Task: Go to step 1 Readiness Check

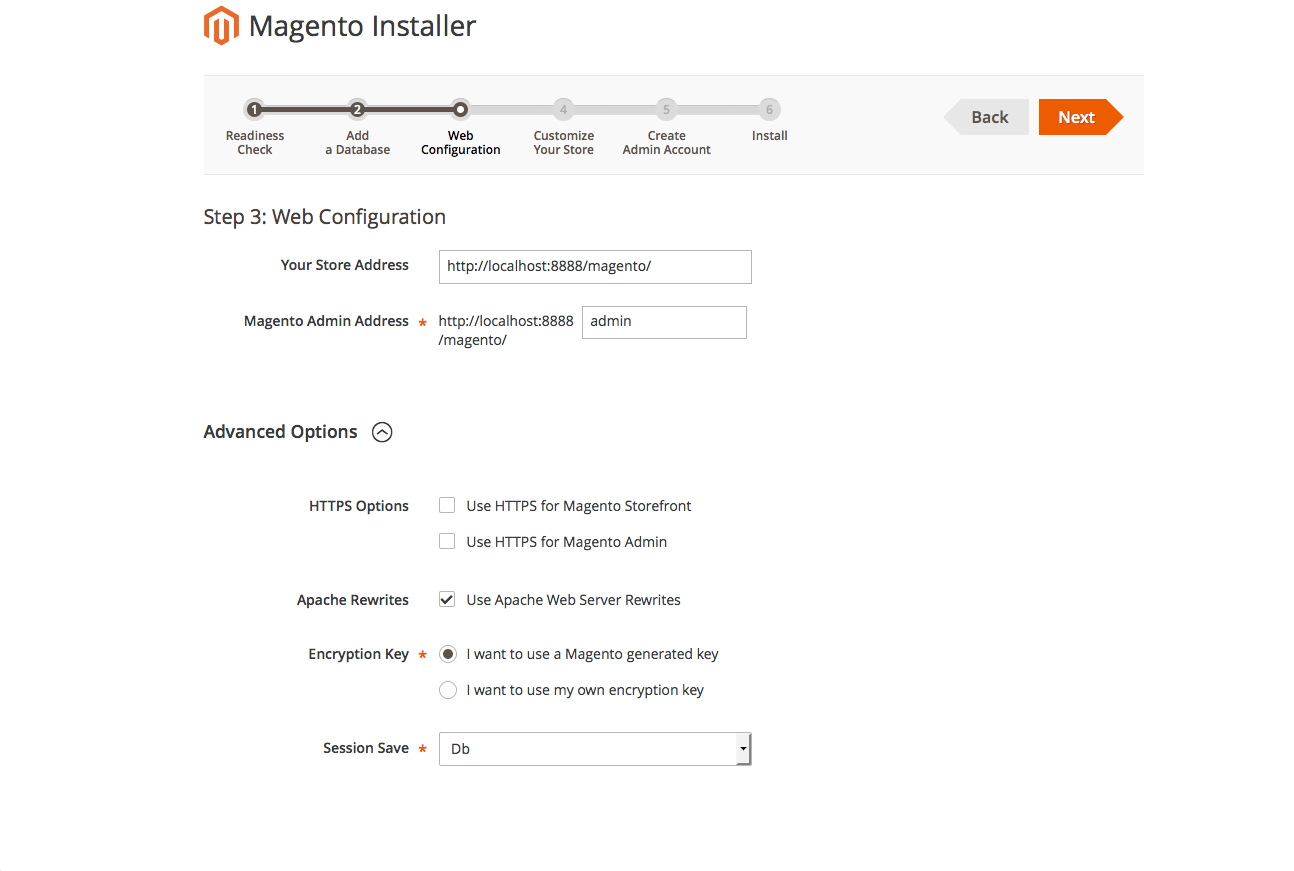Action: [x=255, y=110]
